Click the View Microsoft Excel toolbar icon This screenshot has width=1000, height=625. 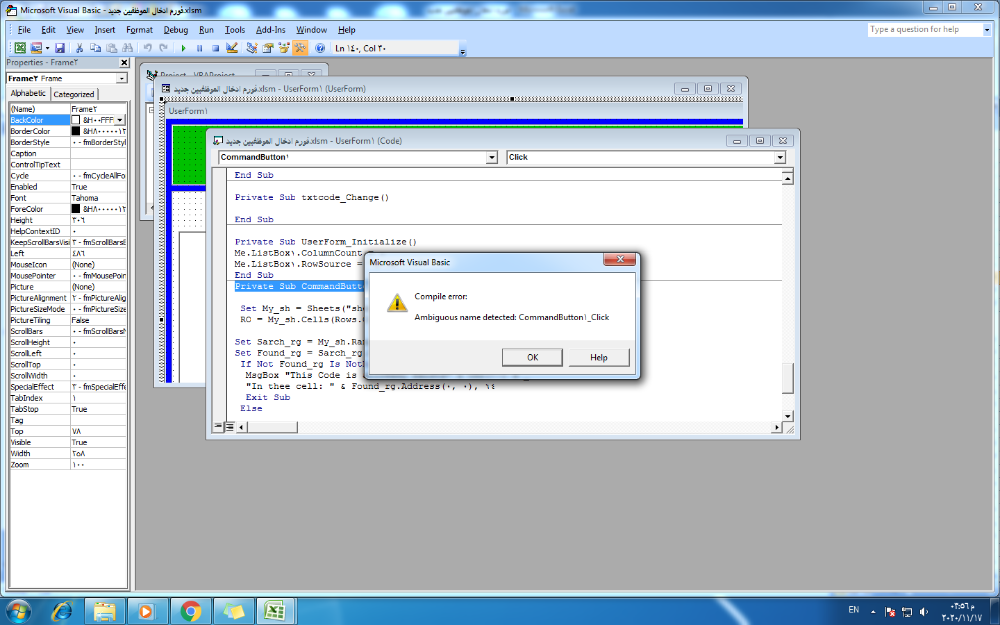coord(20,48)
